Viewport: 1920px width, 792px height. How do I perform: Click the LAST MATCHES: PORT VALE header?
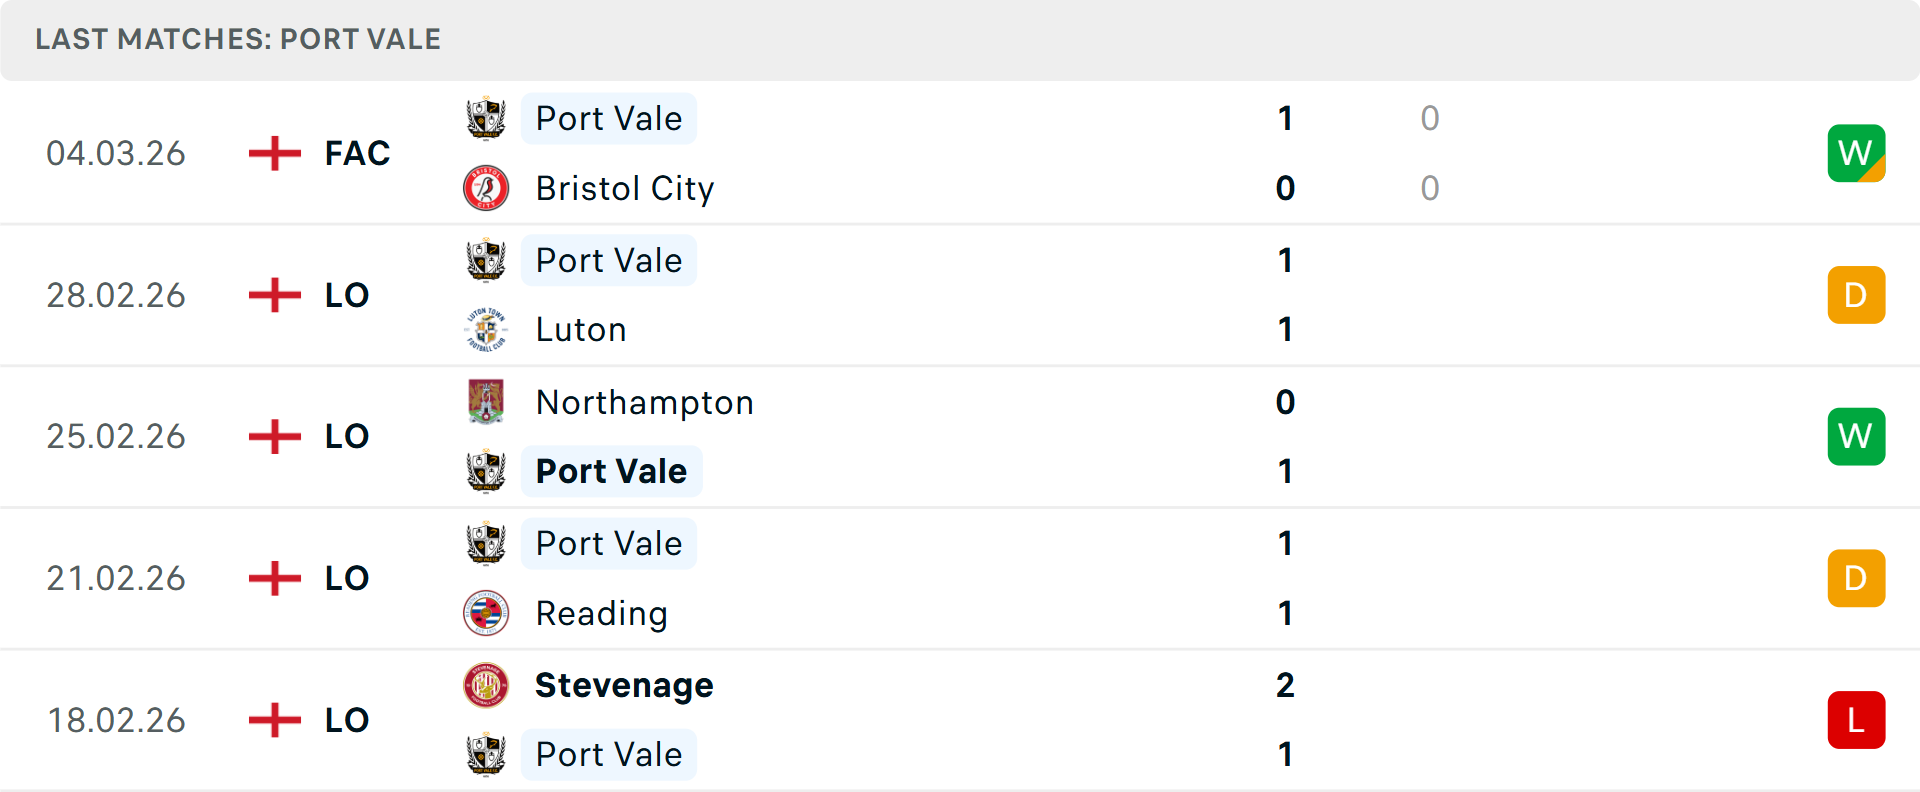(237, 40)
